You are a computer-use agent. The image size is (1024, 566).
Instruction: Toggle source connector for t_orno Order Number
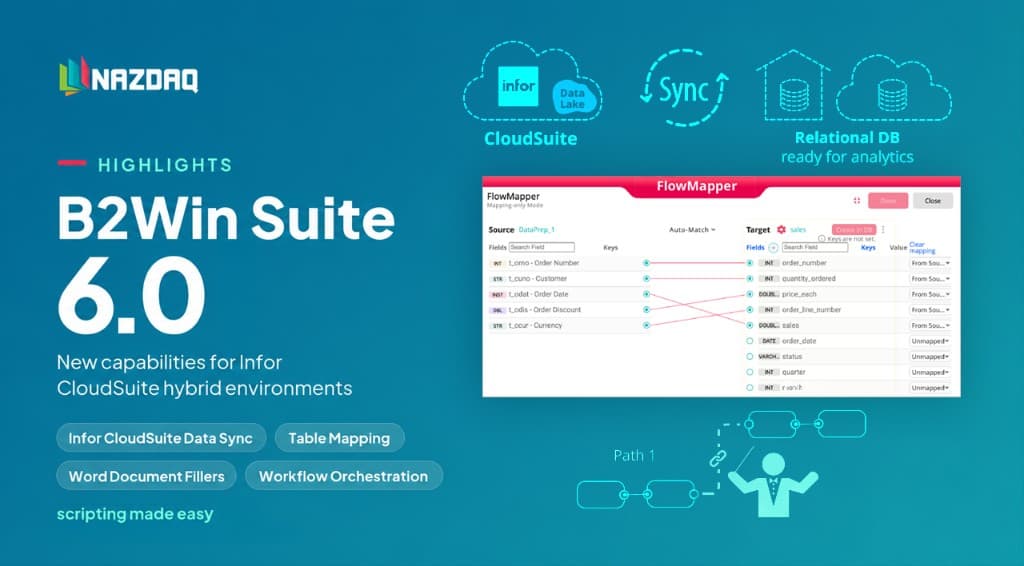click(x=647, y=263)
